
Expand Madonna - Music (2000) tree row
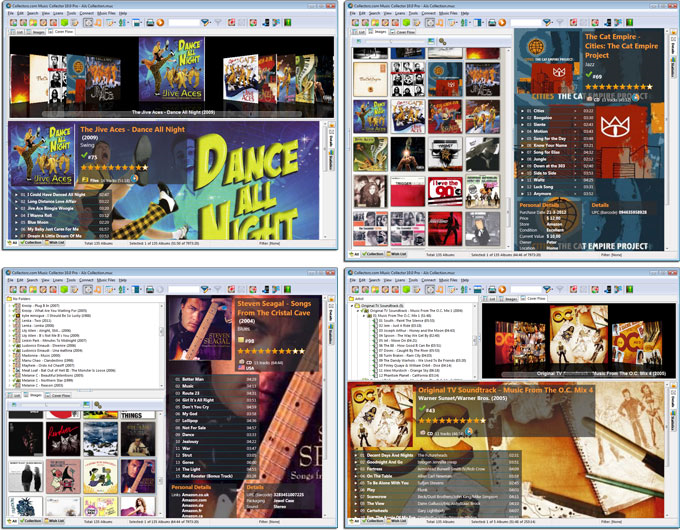10,355
